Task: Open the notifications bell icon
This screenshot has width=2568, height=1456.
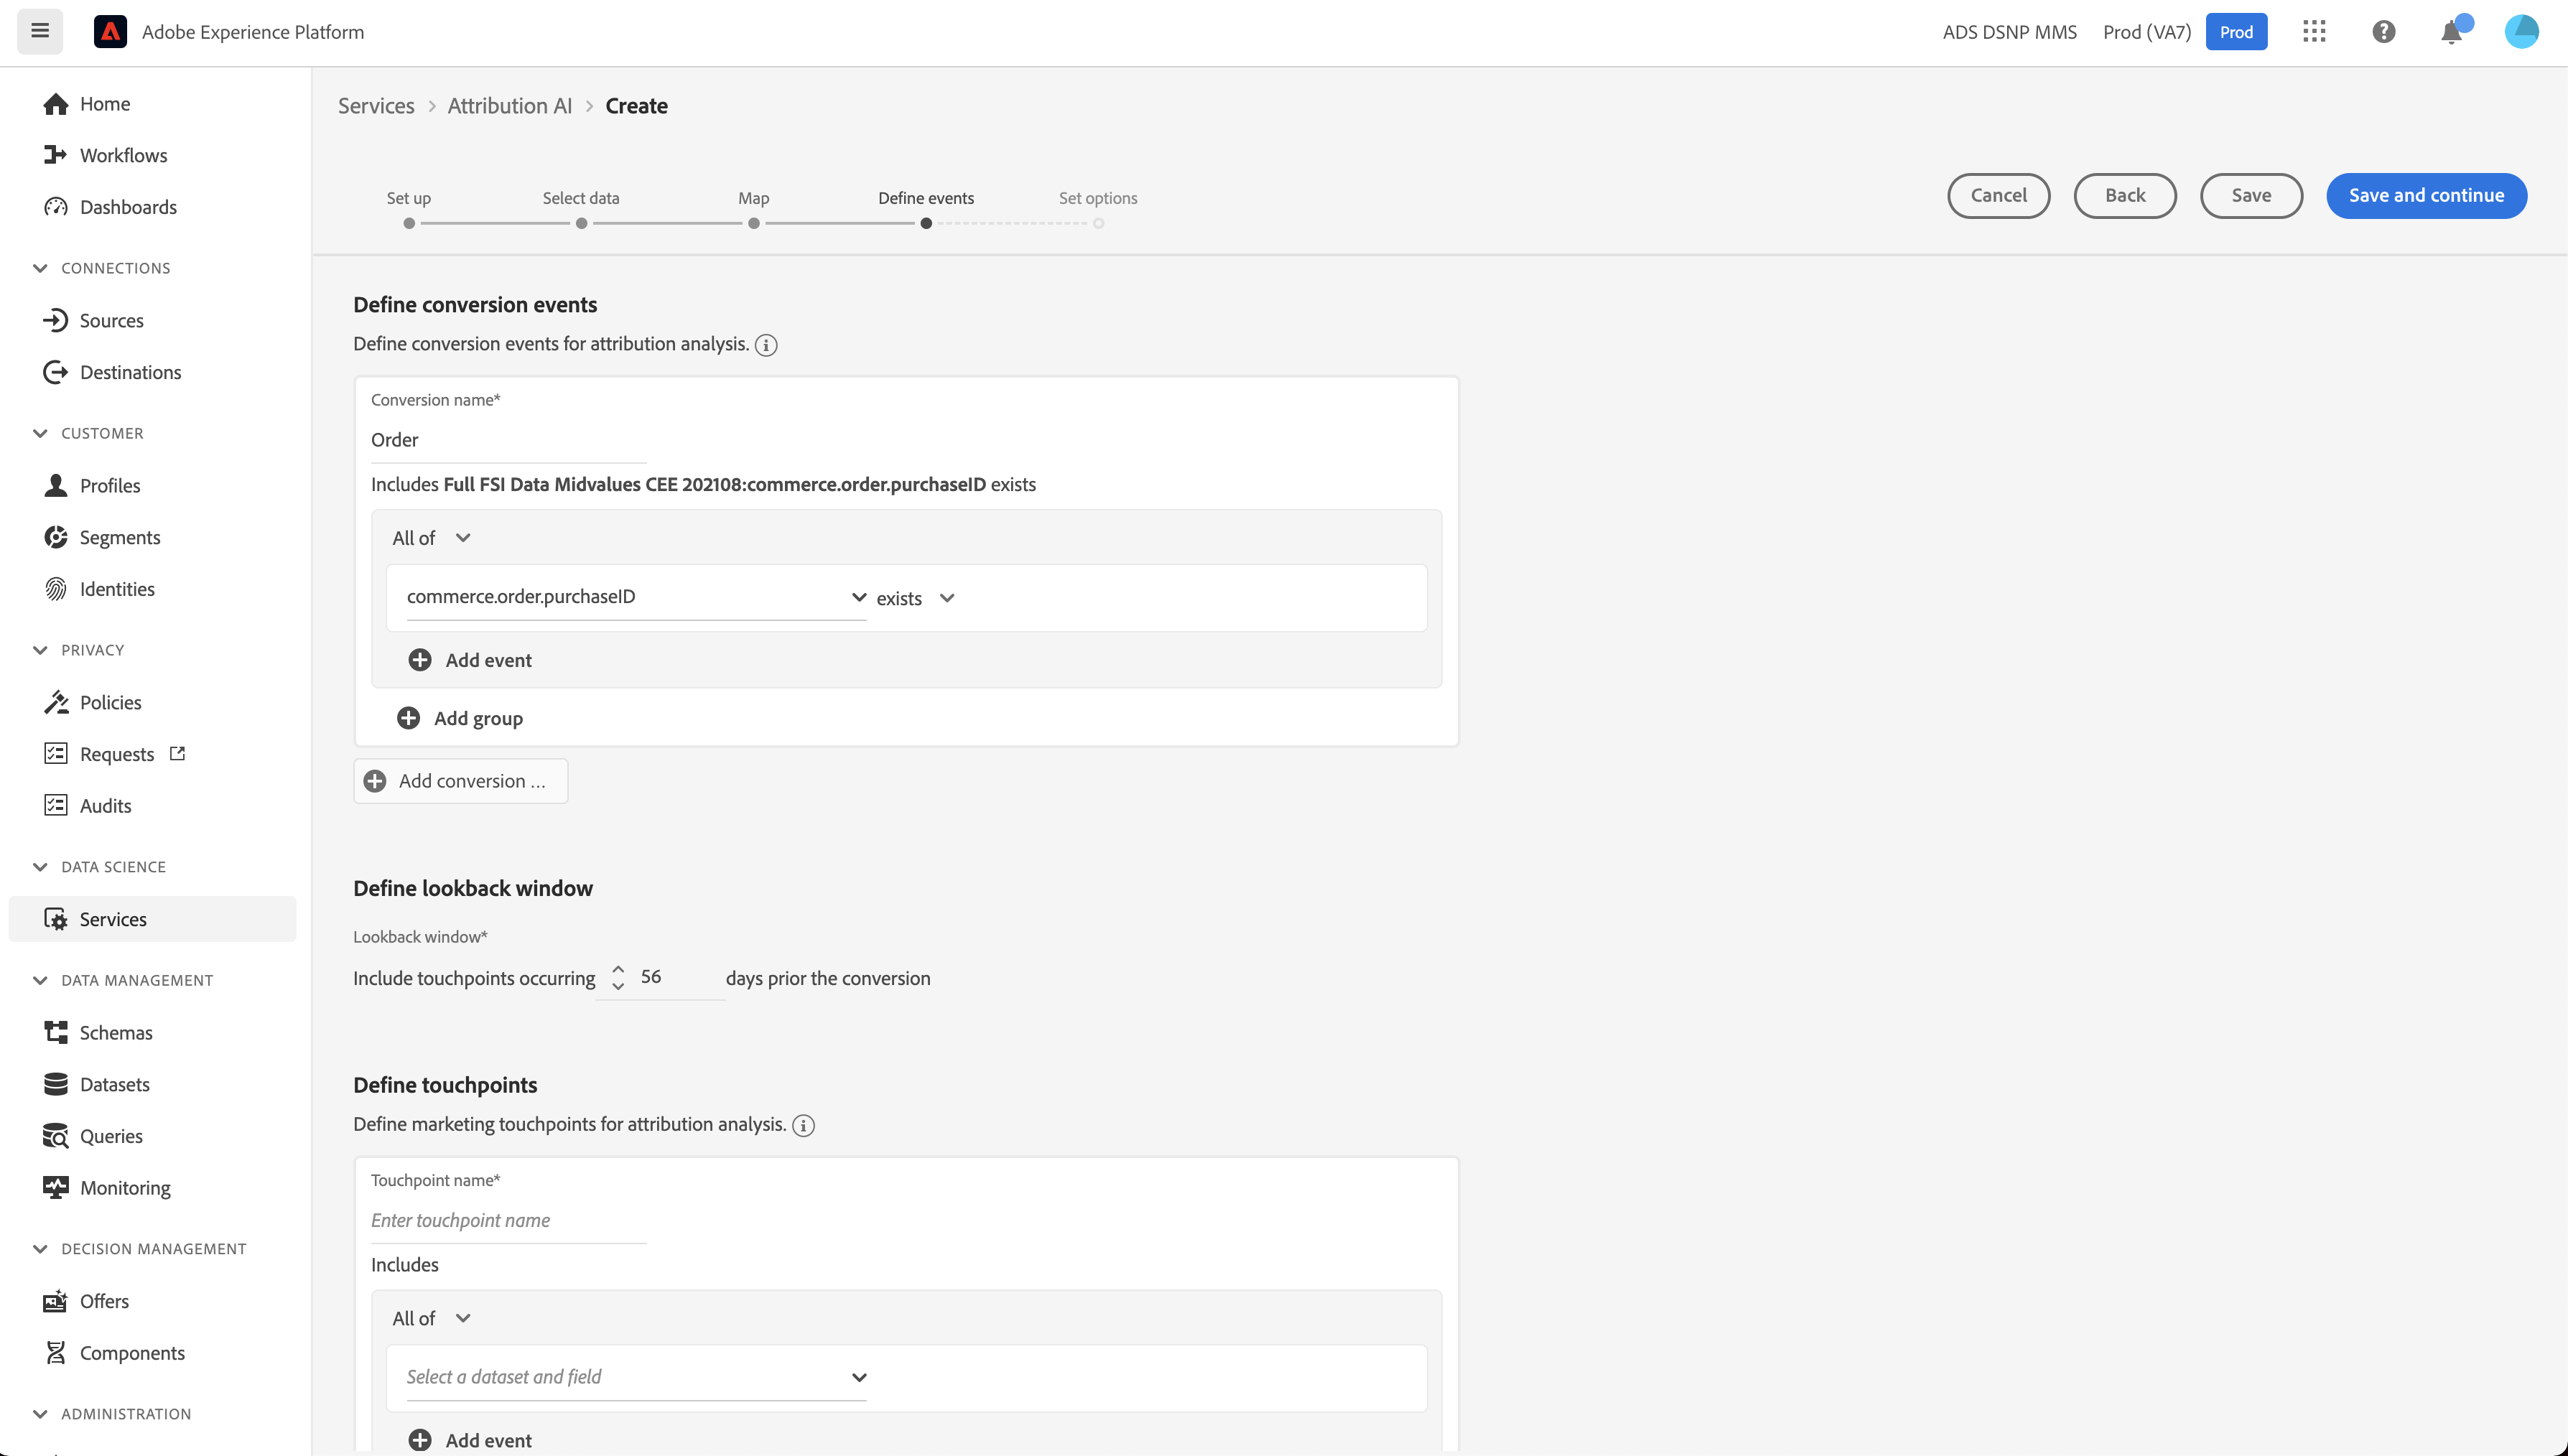Action: point(2451,33)
